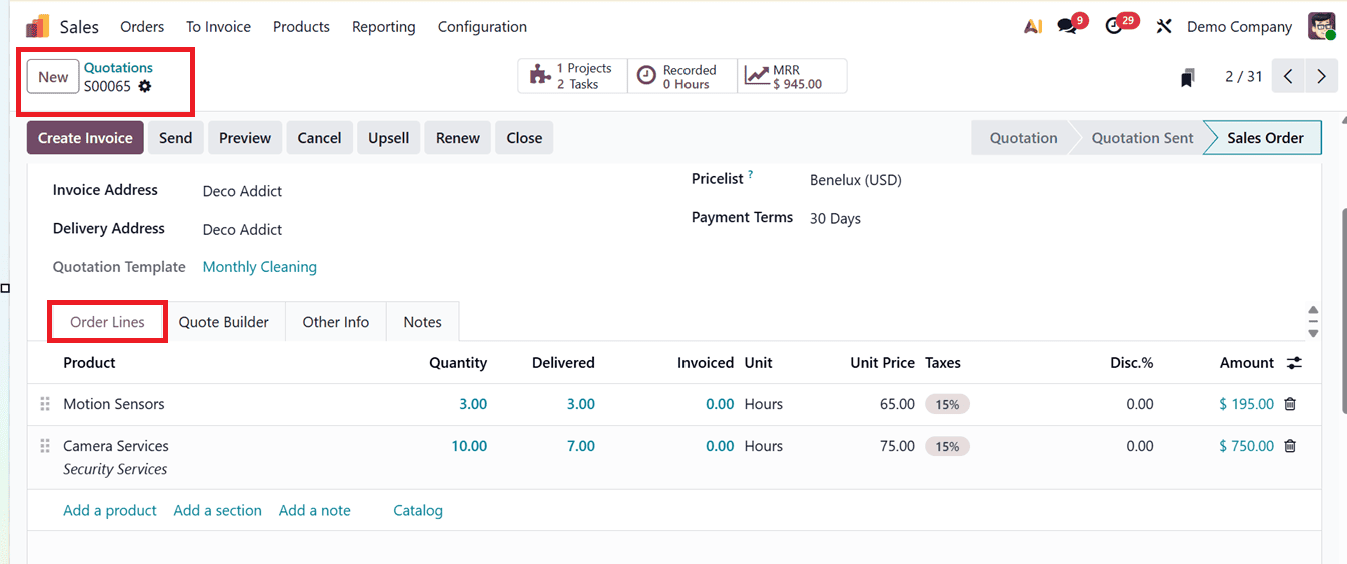Open the Monthly Cleaning template link
The width and height of the screenshot is (1347, 564).
[x=260, y=267]
